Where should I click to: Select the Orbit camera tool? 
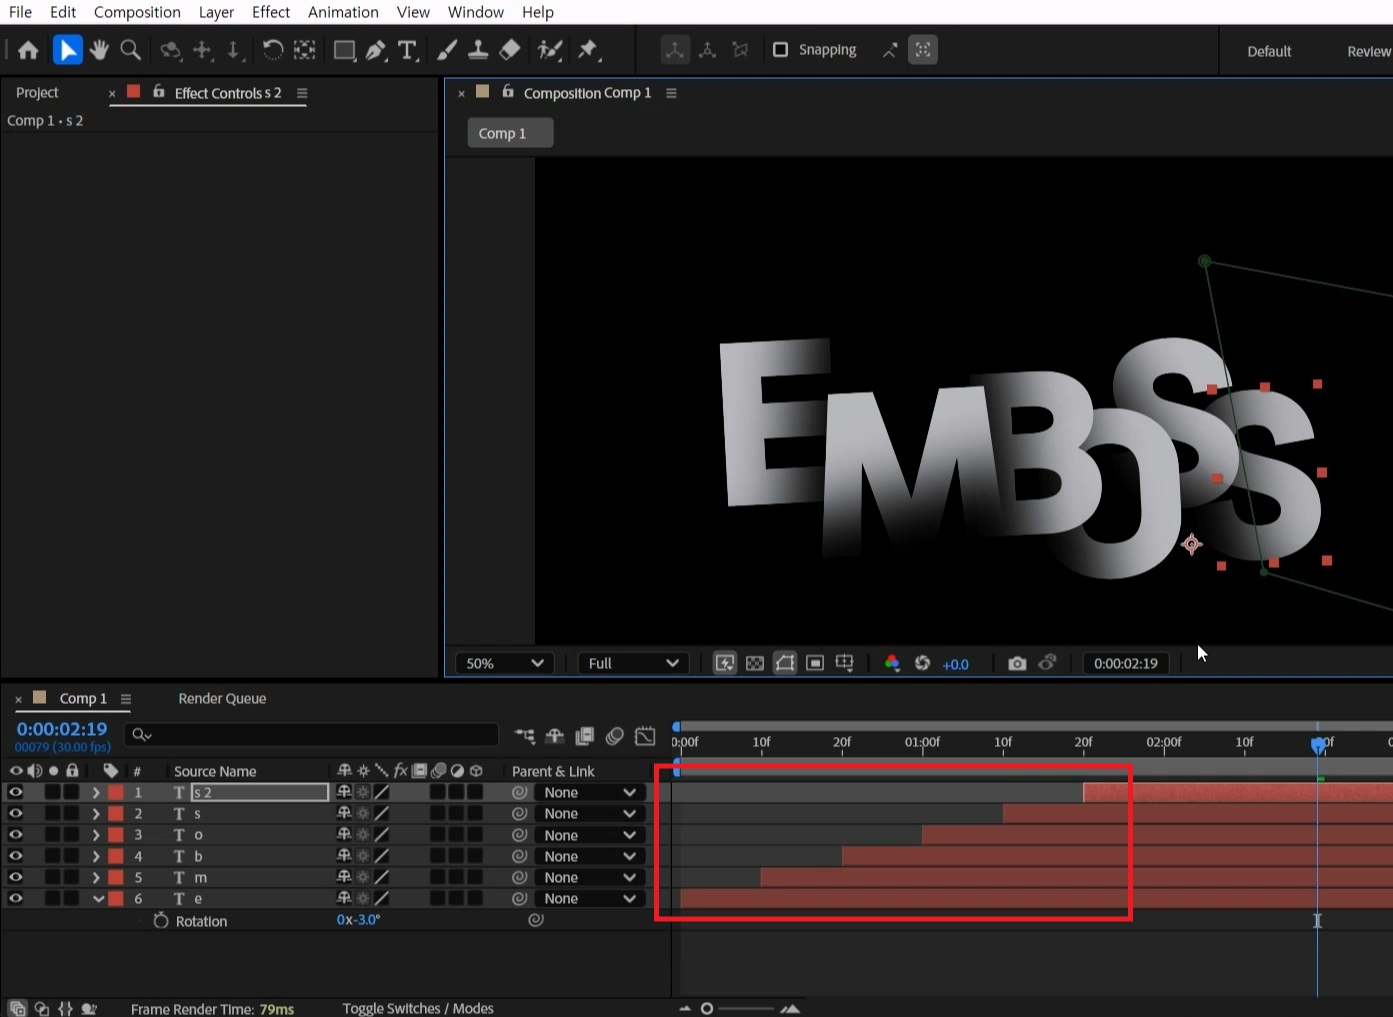pyautogui.click(x=171, y=50)
